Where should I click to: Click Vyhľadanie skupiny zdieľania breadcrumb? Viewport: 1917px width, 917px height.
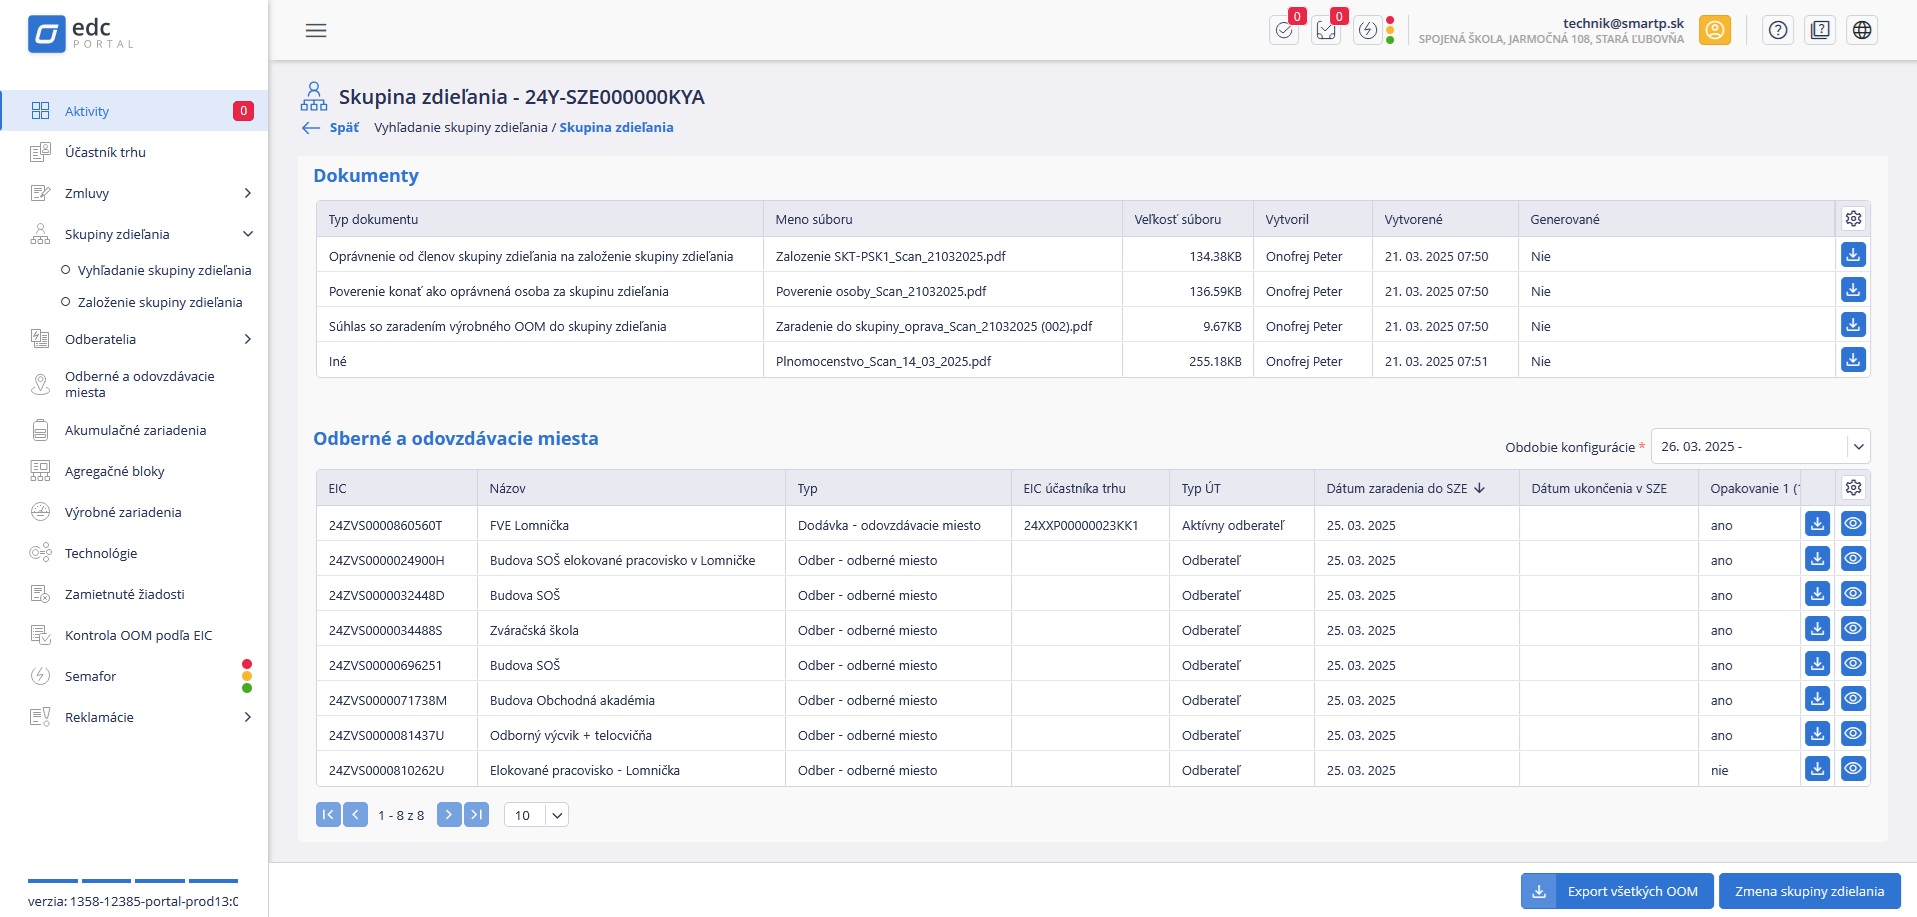click(x=461, y=127)
